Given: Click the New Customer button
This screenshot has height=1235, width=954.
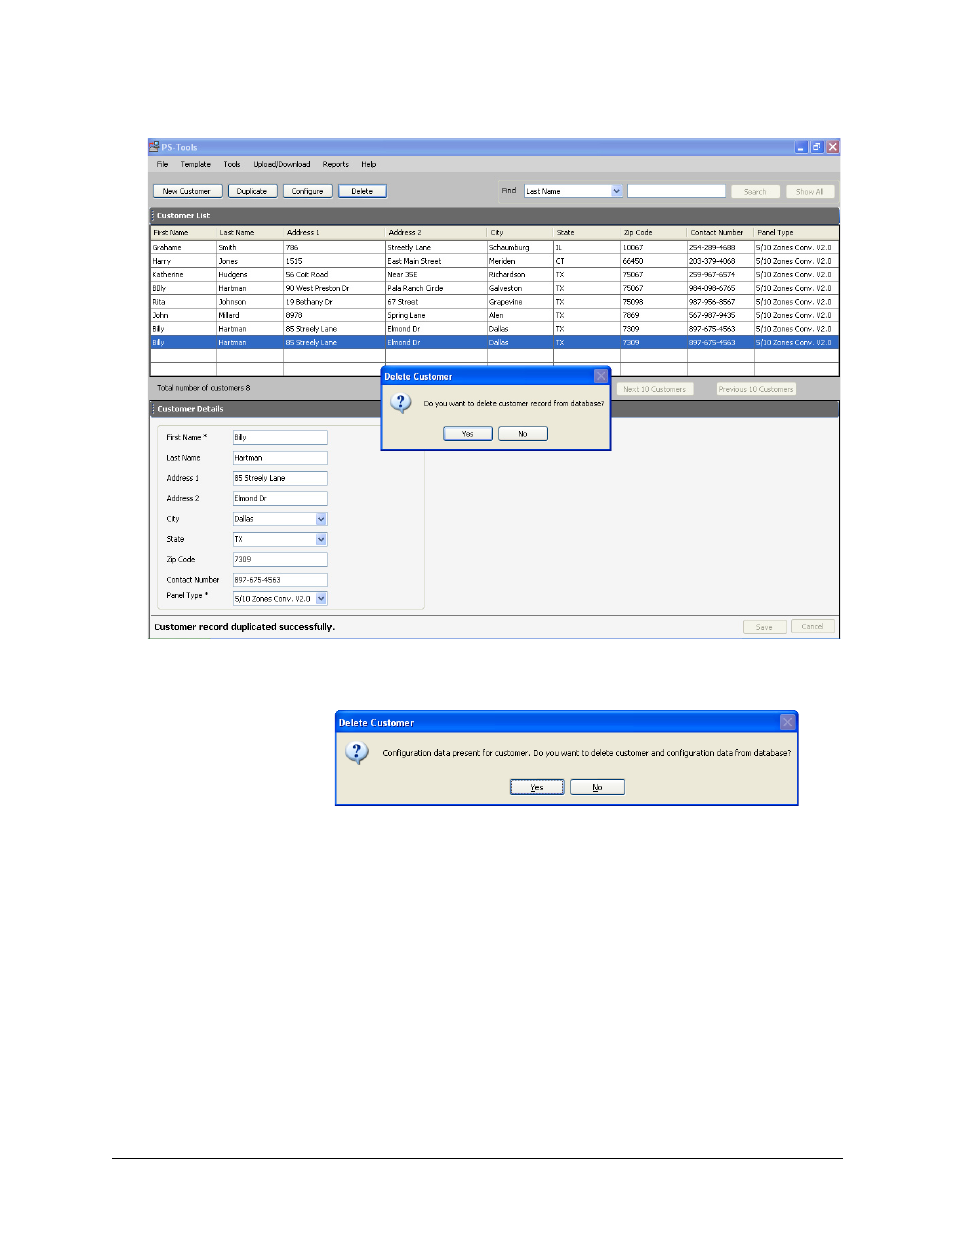Looking at the screenshot, I should pyautogui.click(x=187, y=191).
